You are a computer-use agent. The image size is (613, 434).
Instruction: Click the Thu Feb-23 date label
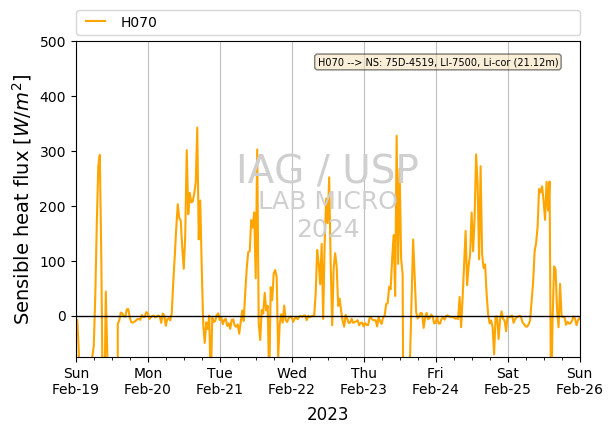pyautogui.click(x=363, y=381)
